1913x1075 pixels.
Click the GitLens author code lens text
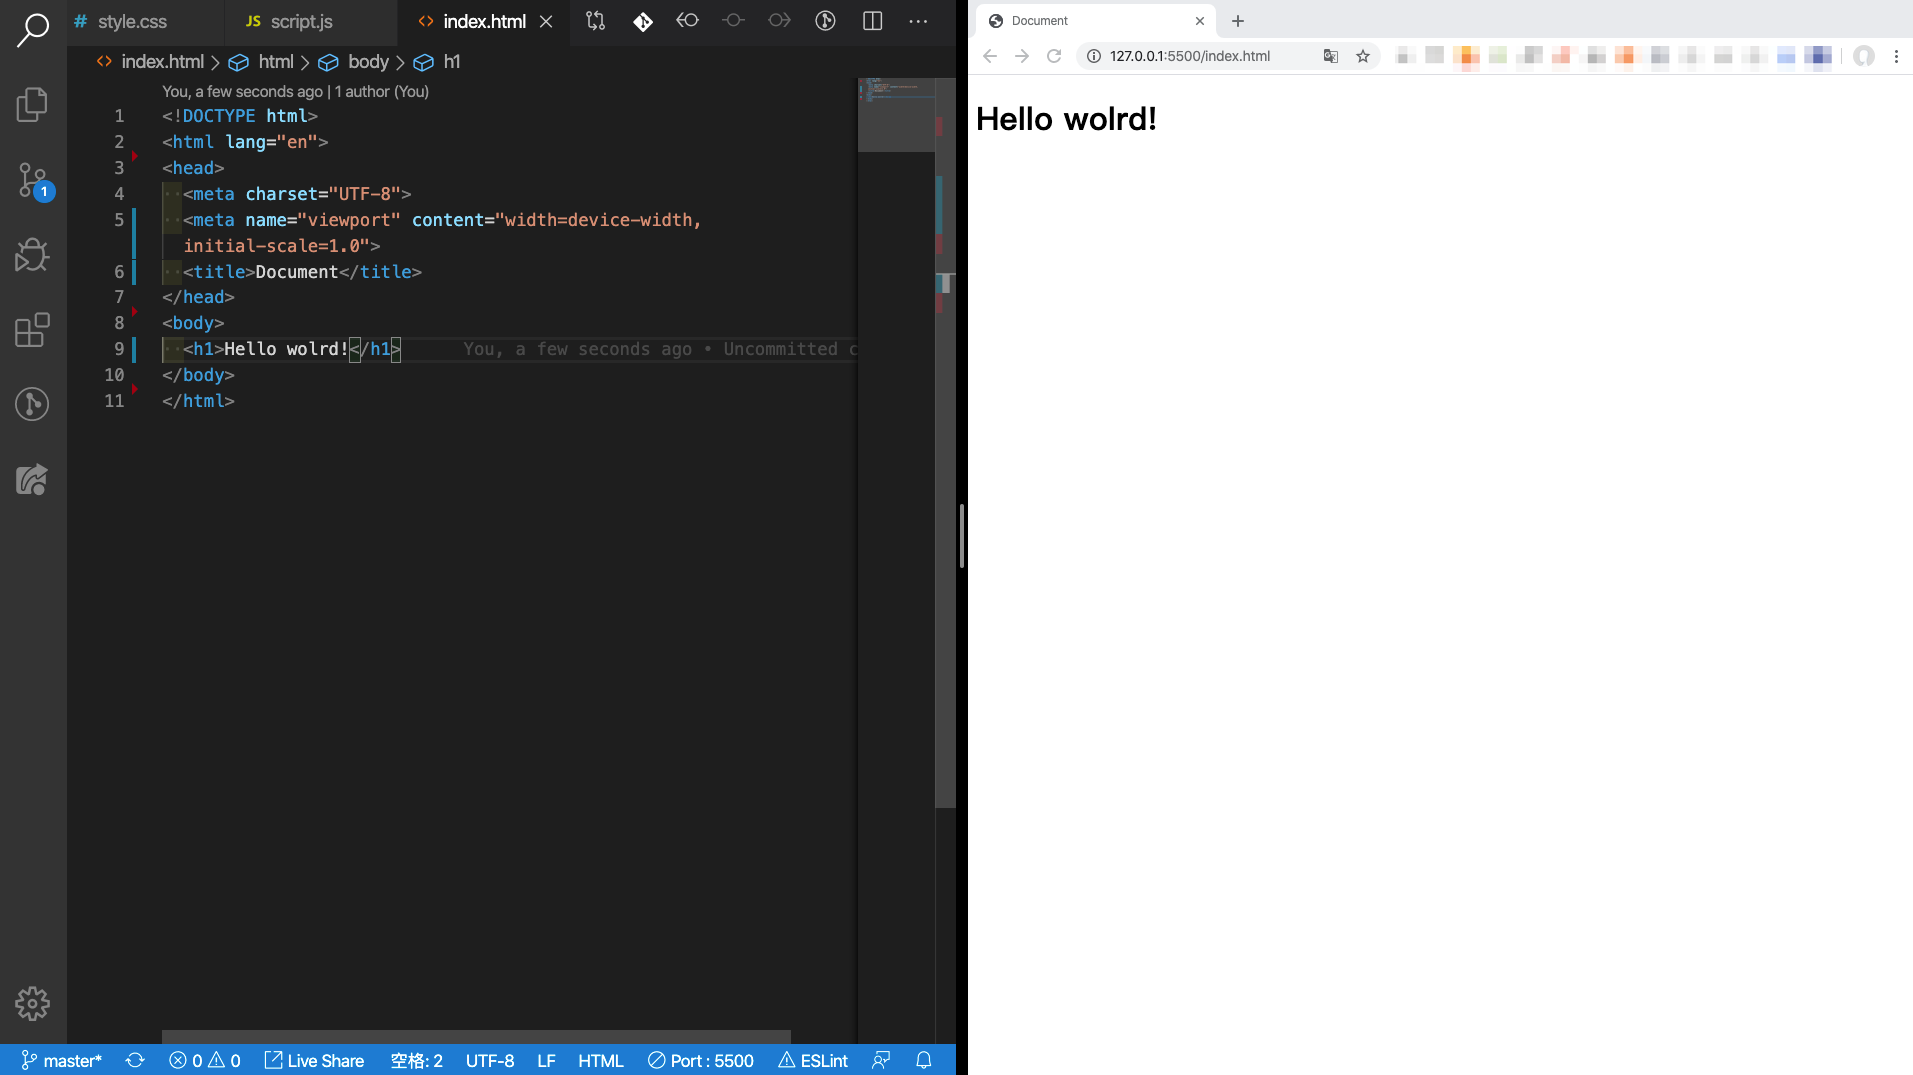tap(296, 91)
